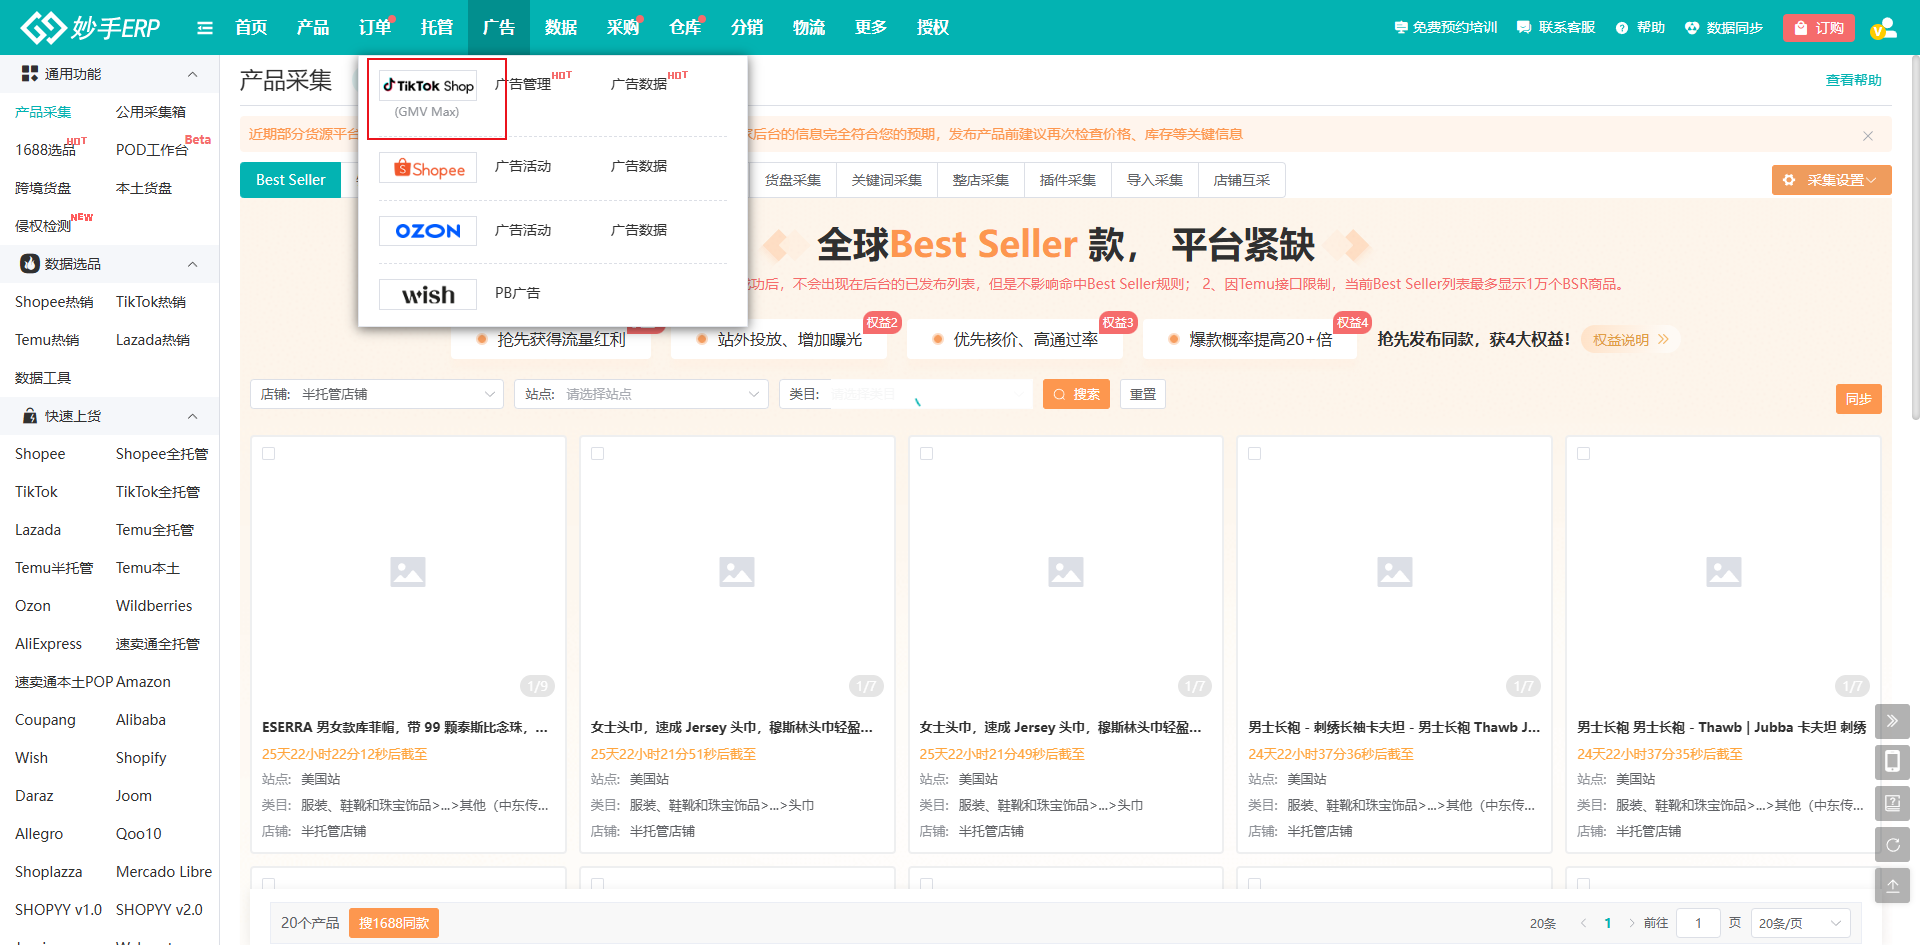Close the orange notice banner

pyautogui.click(x=1868, y=135)
